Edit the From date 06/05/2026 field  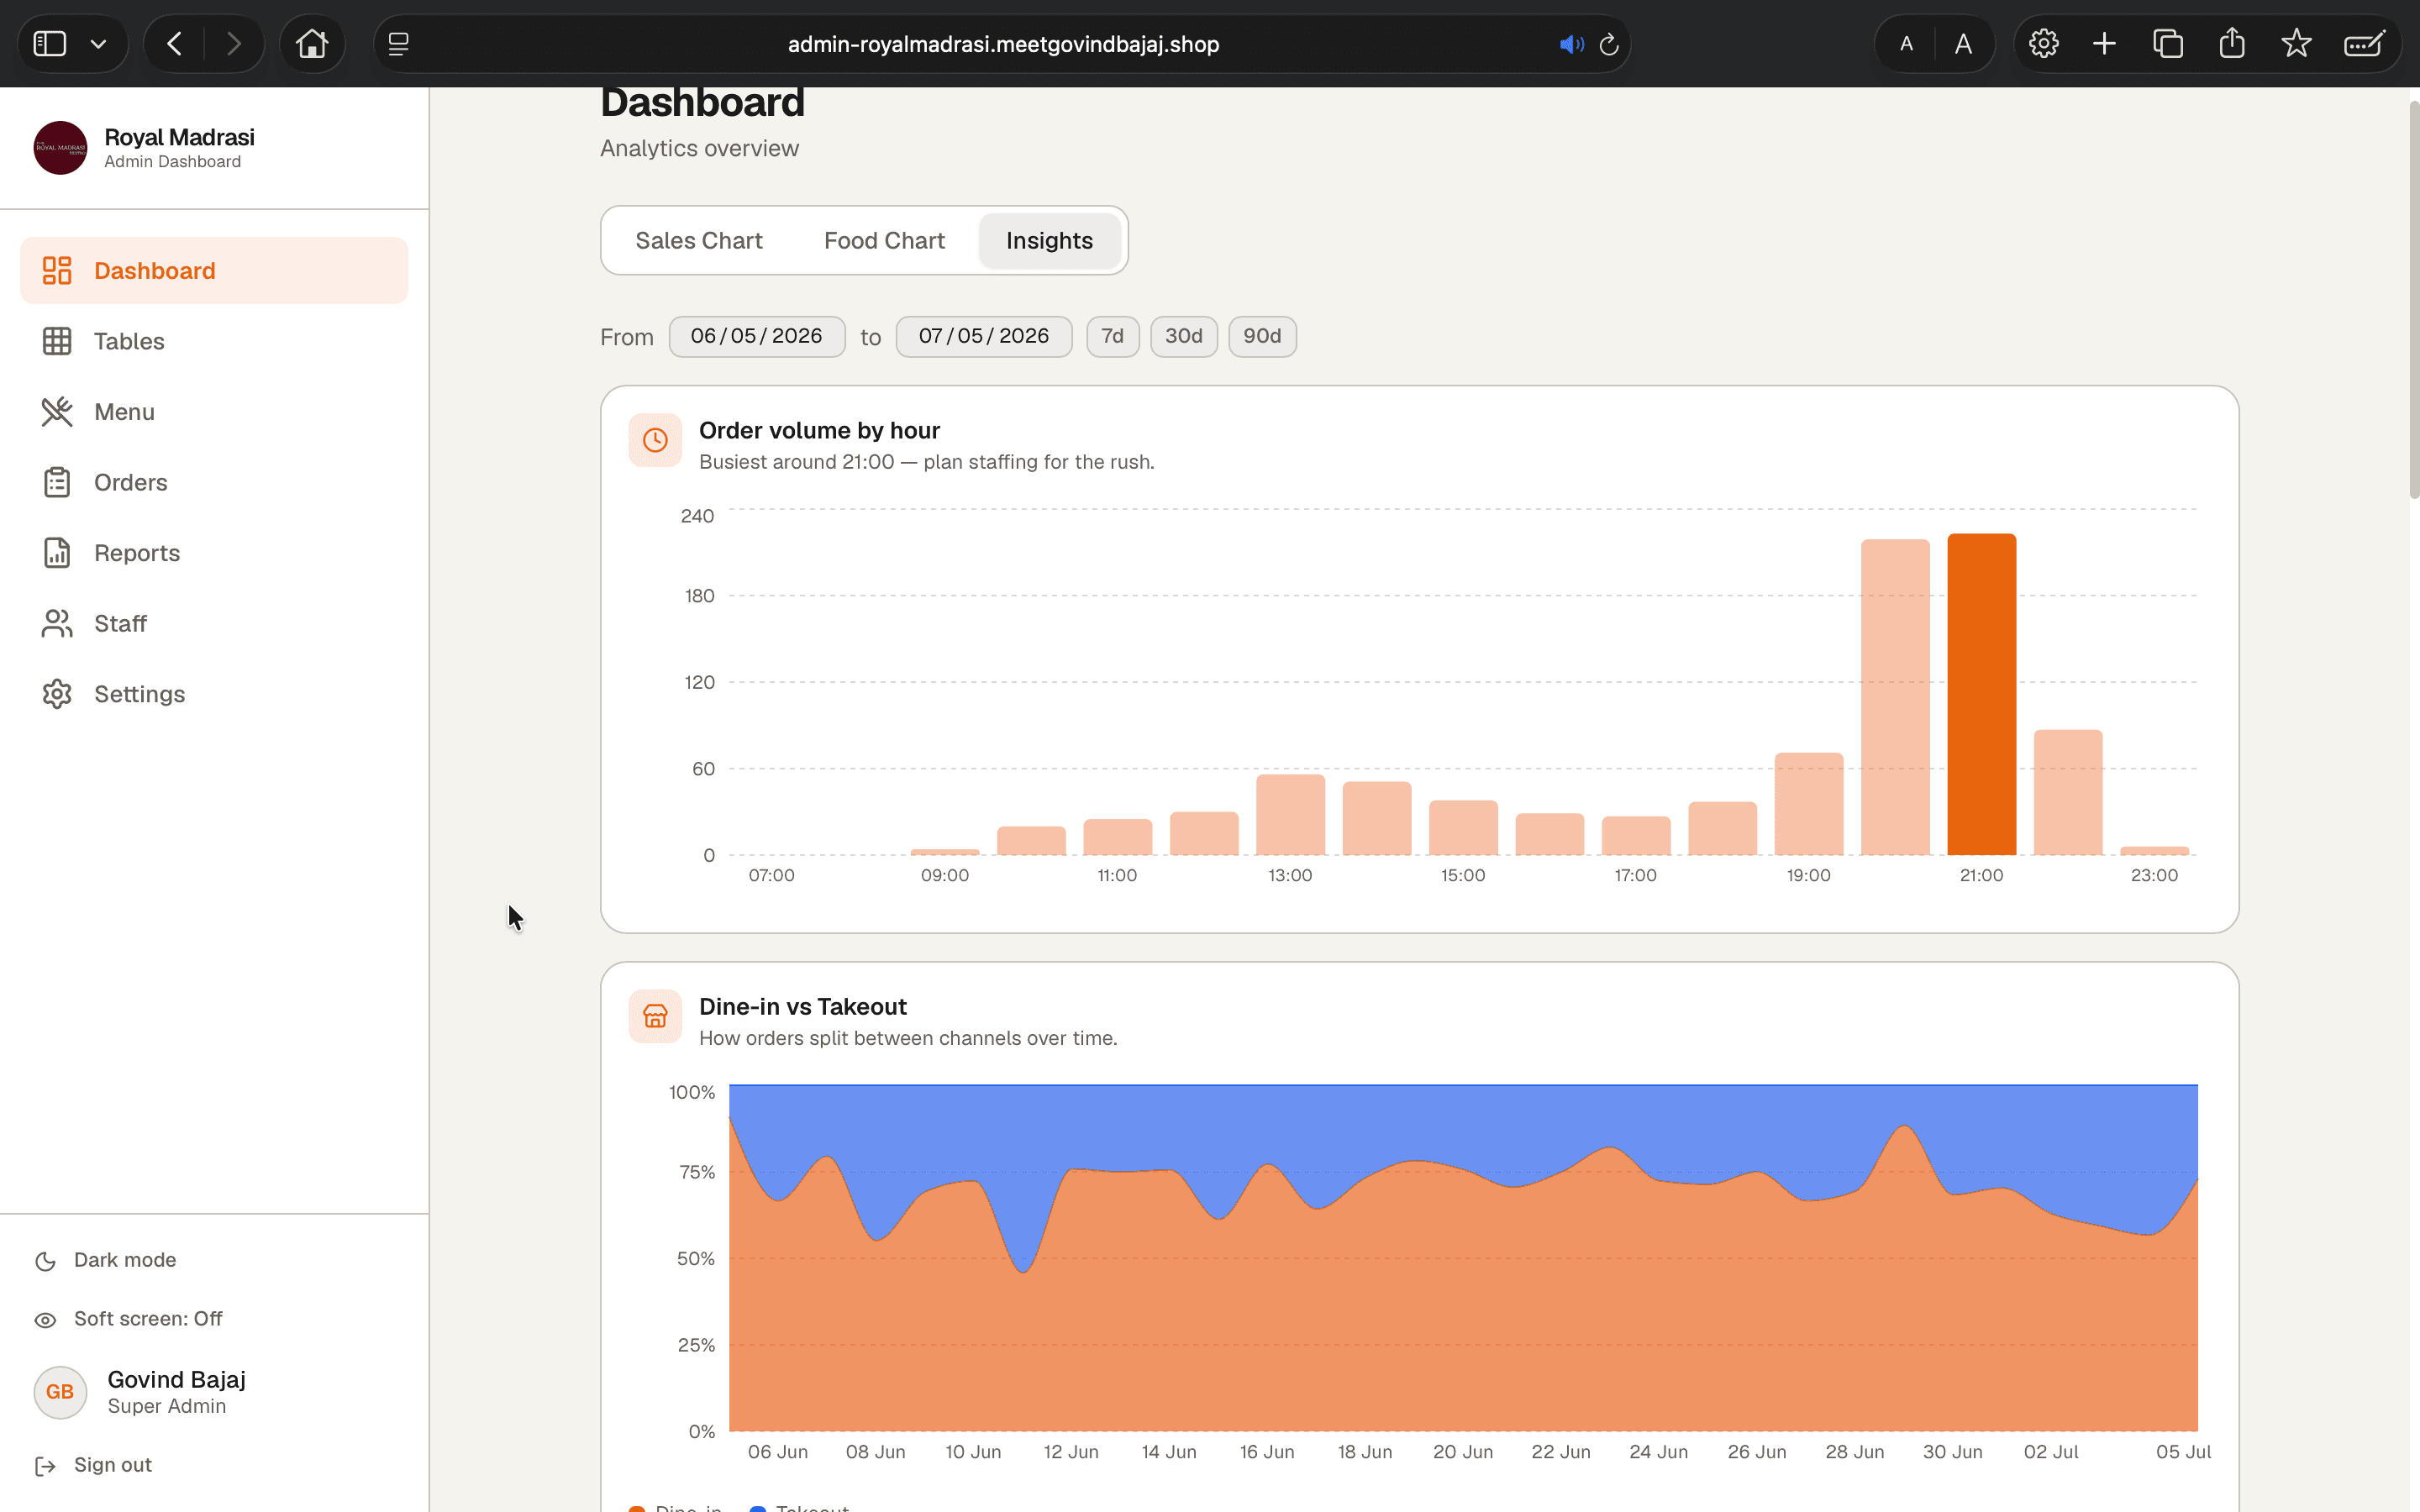click(x=757, y=336)
